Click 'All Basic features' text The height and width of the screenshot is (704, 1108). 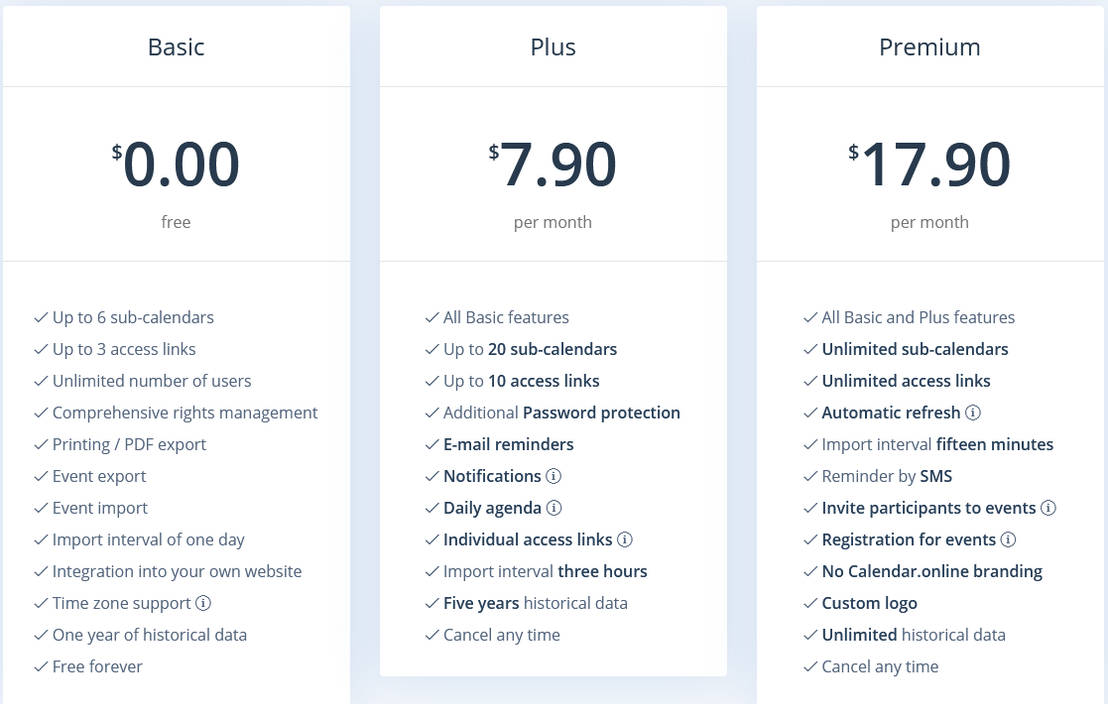pyautogui.click(x=506, y=317)
